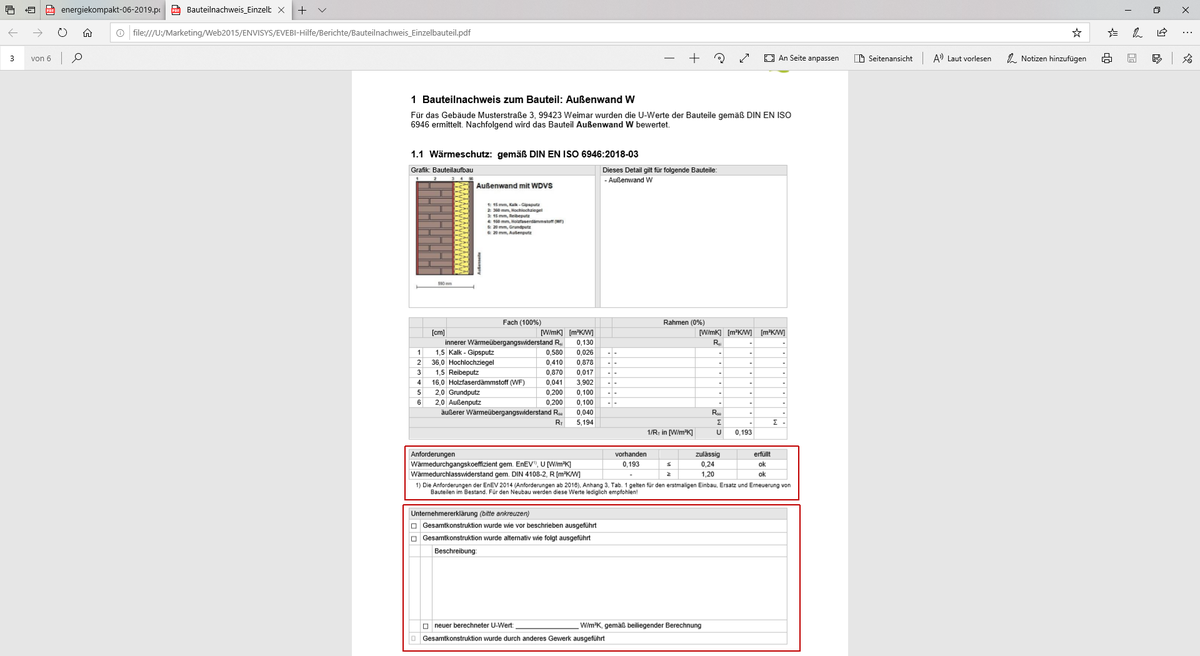Click the Save as icon in PDF toolbar
Viewport: 1200px width, 656px height.
coord(1157,58)
